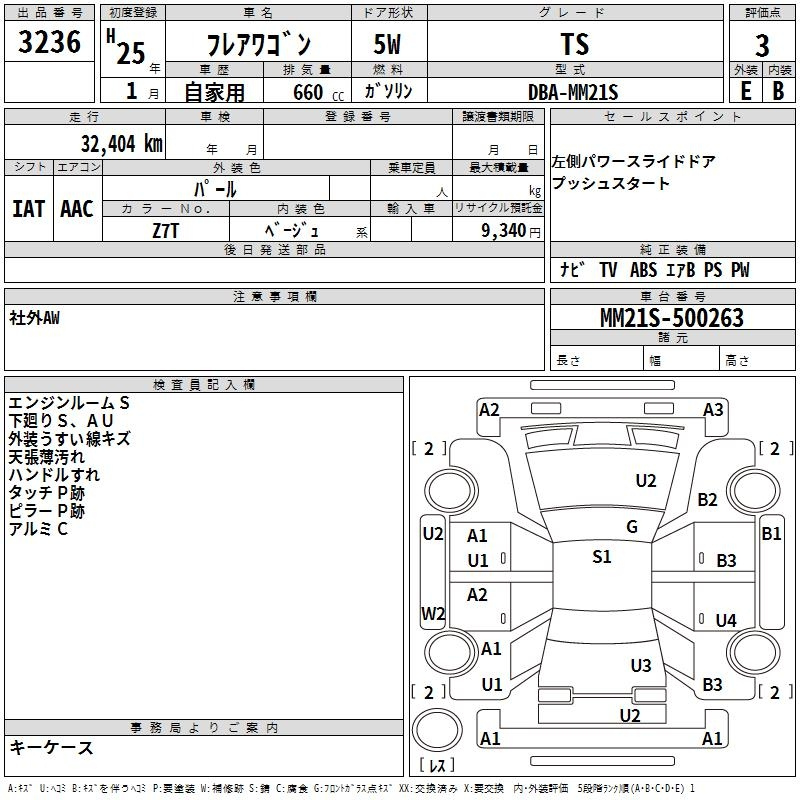This screenshot has height=800, width=800.
Task: Select the W2 repair mark on diagram
Action: [433, 613]
